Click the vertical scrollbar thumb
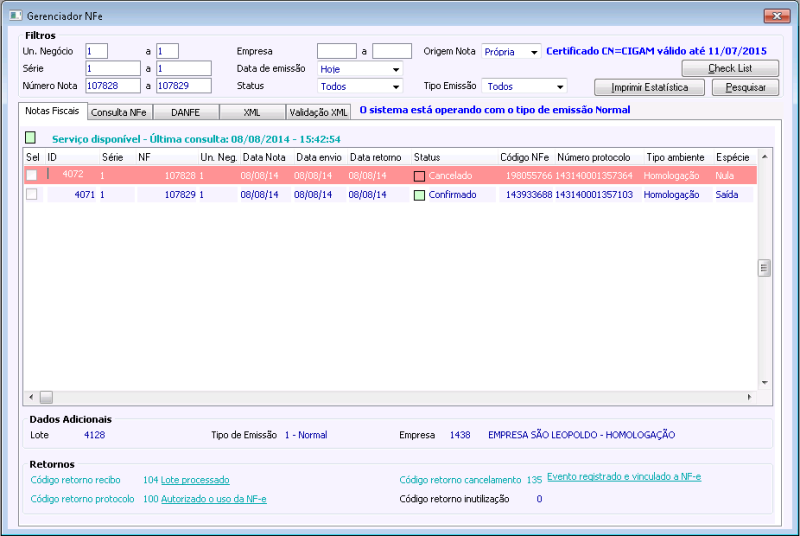This screenshot has height=536, width=800. (x=764, y=268)
